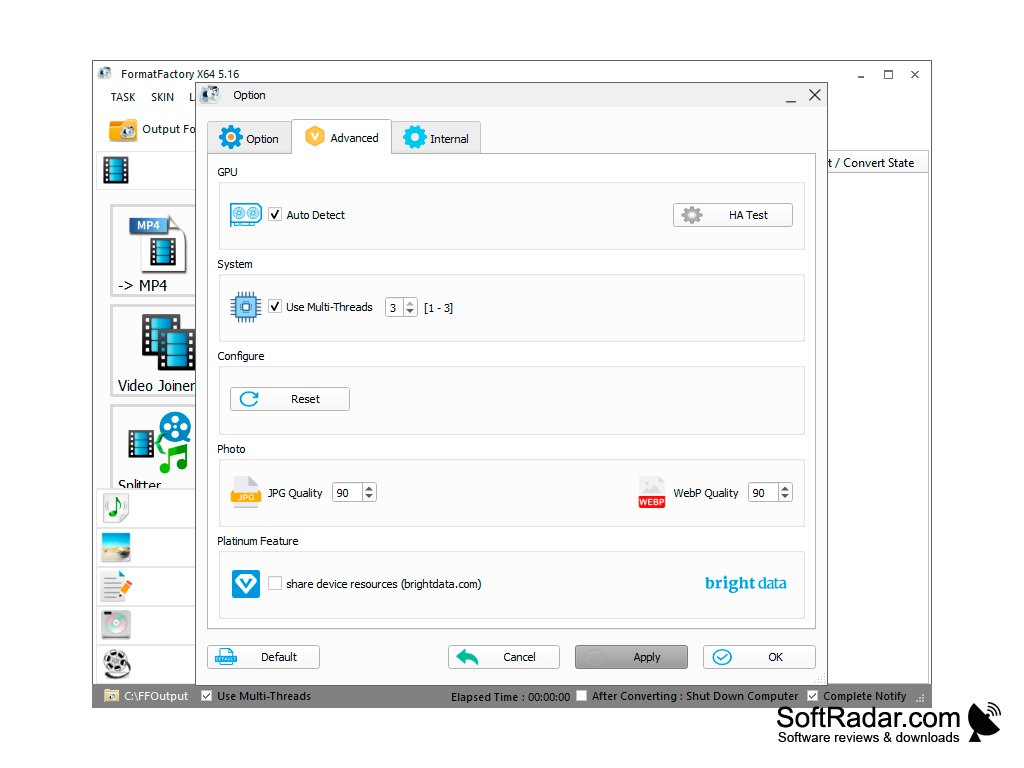The width and height of the screenshot is (1024, 768).
Task: Click the Convert State column header
Action: [878, 163]
